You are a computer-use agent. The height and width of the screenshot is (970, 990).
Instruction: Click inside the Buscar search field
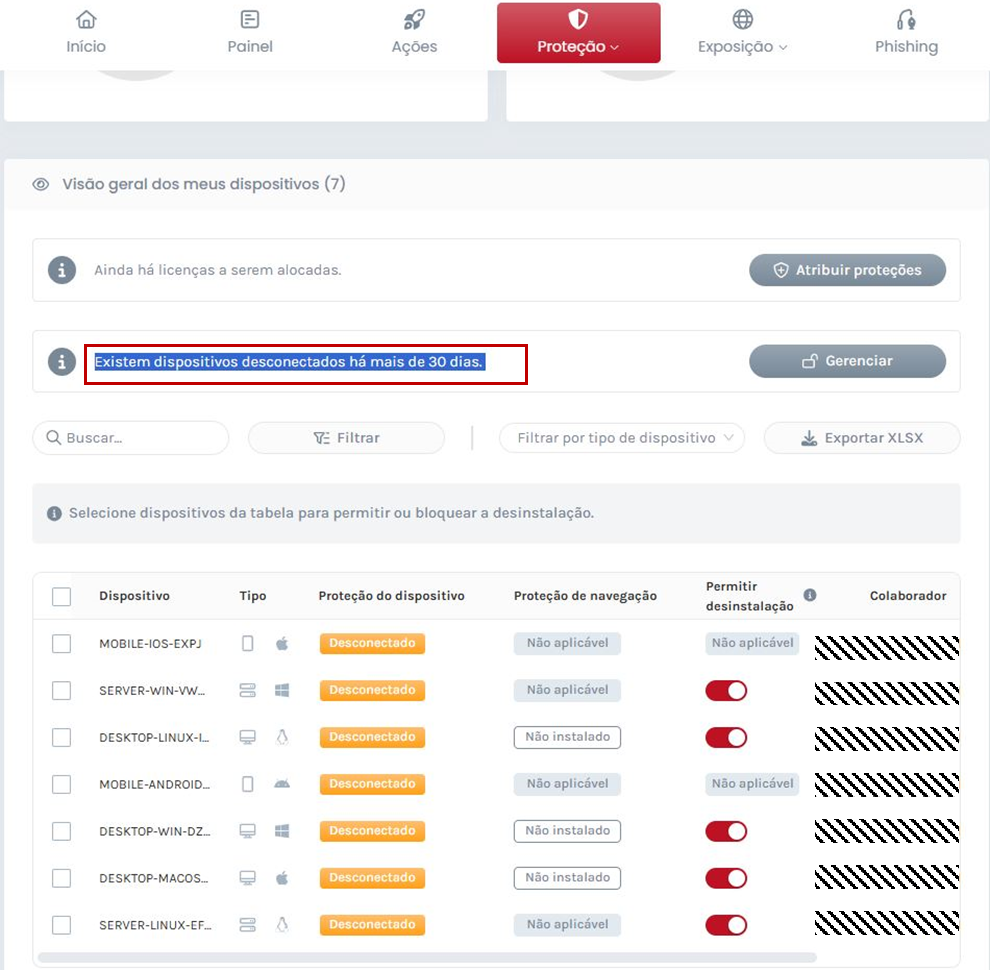[x=130, y=437]
